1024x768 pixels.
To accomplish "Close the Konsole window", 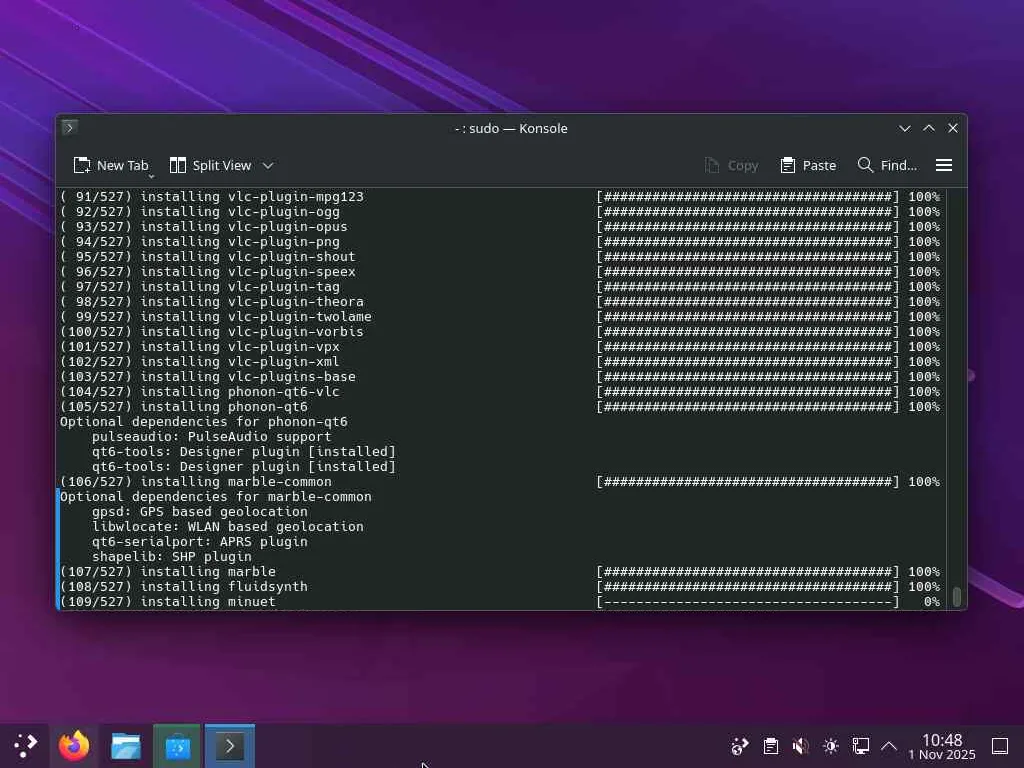I will 953,128.
